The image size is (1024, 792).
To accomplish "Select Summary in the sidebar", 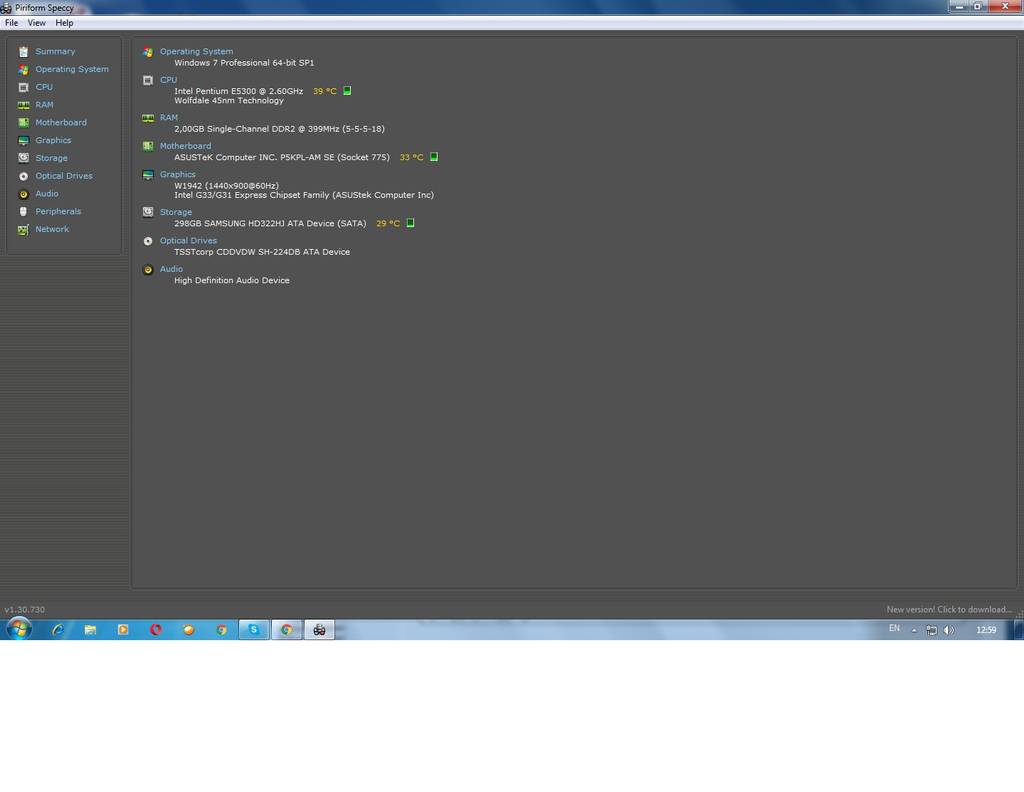I will pyautogui.click(x=55, y=51).
